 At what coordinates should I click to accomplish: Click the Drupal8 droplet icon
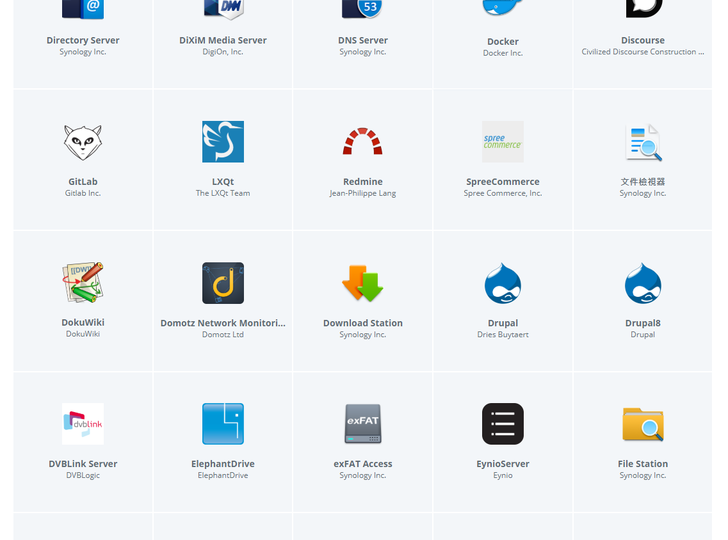[643, 283]
